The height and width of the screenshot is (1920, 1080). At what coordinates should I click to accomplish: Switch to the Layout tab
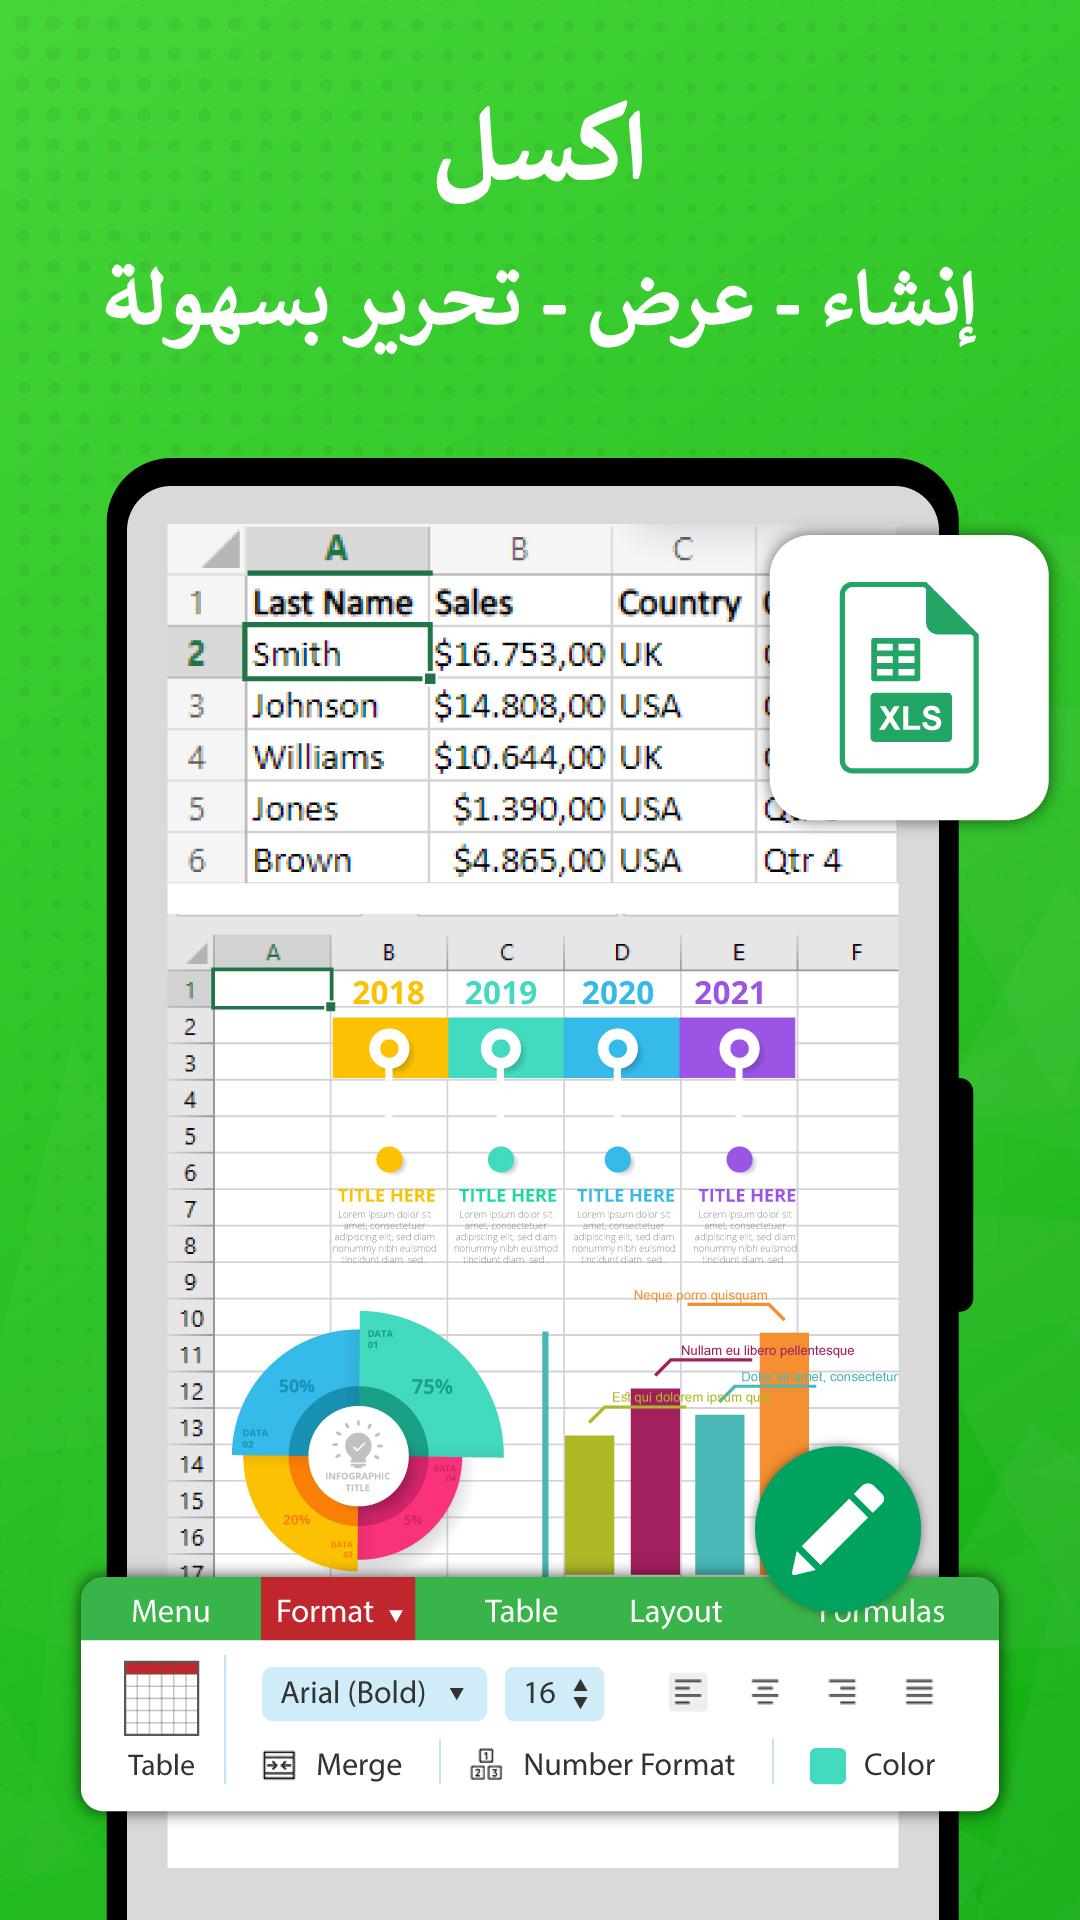coord(675,1611)
